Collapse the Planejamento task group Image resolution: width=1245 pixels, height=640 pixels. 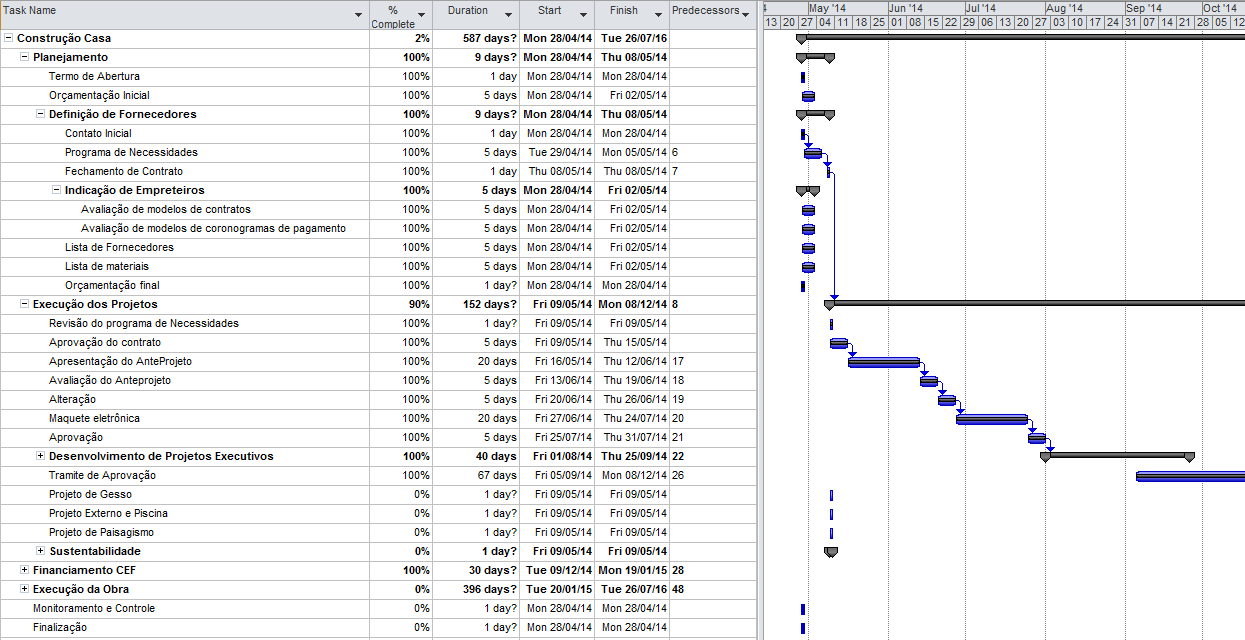pos(25,57)
